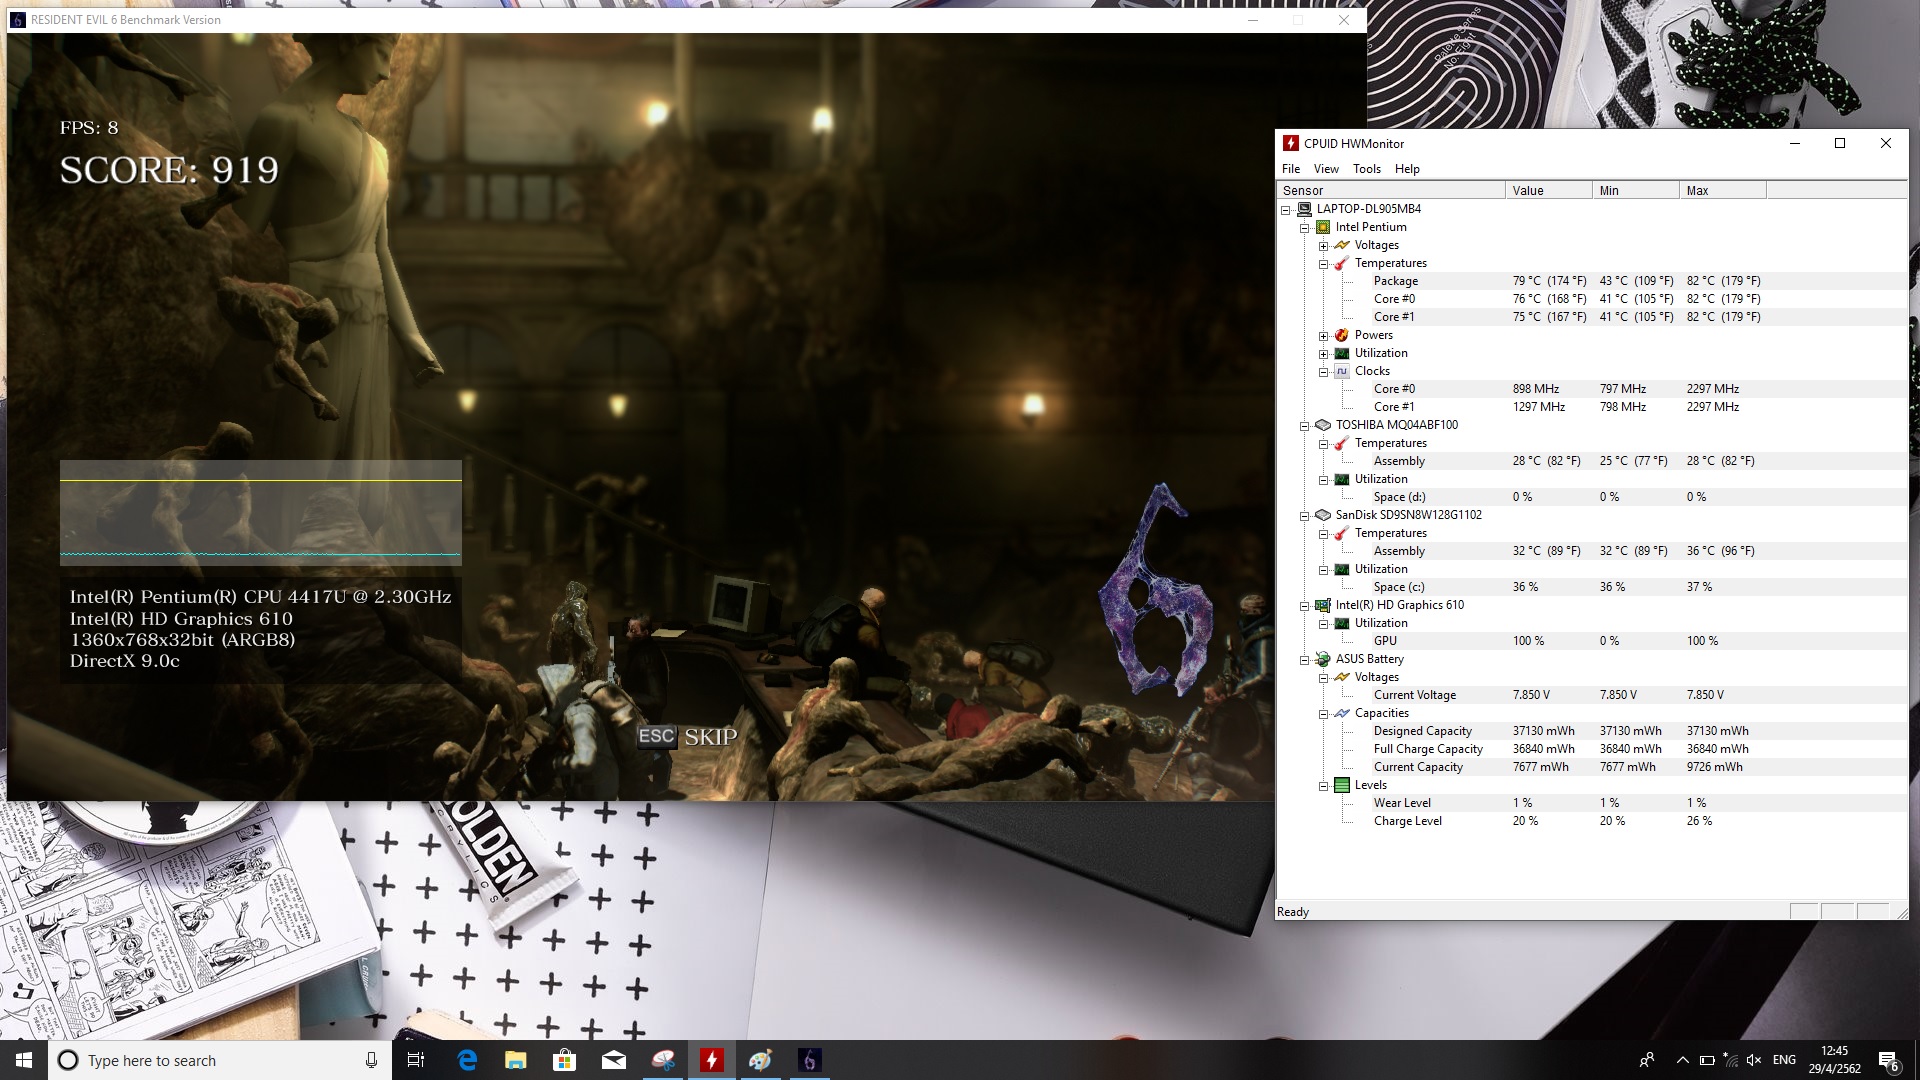The width and height of the screenshot is (1920, 1080).
Task: Collapse Capacities under ASUS Battery
Action: [1324, 714]
